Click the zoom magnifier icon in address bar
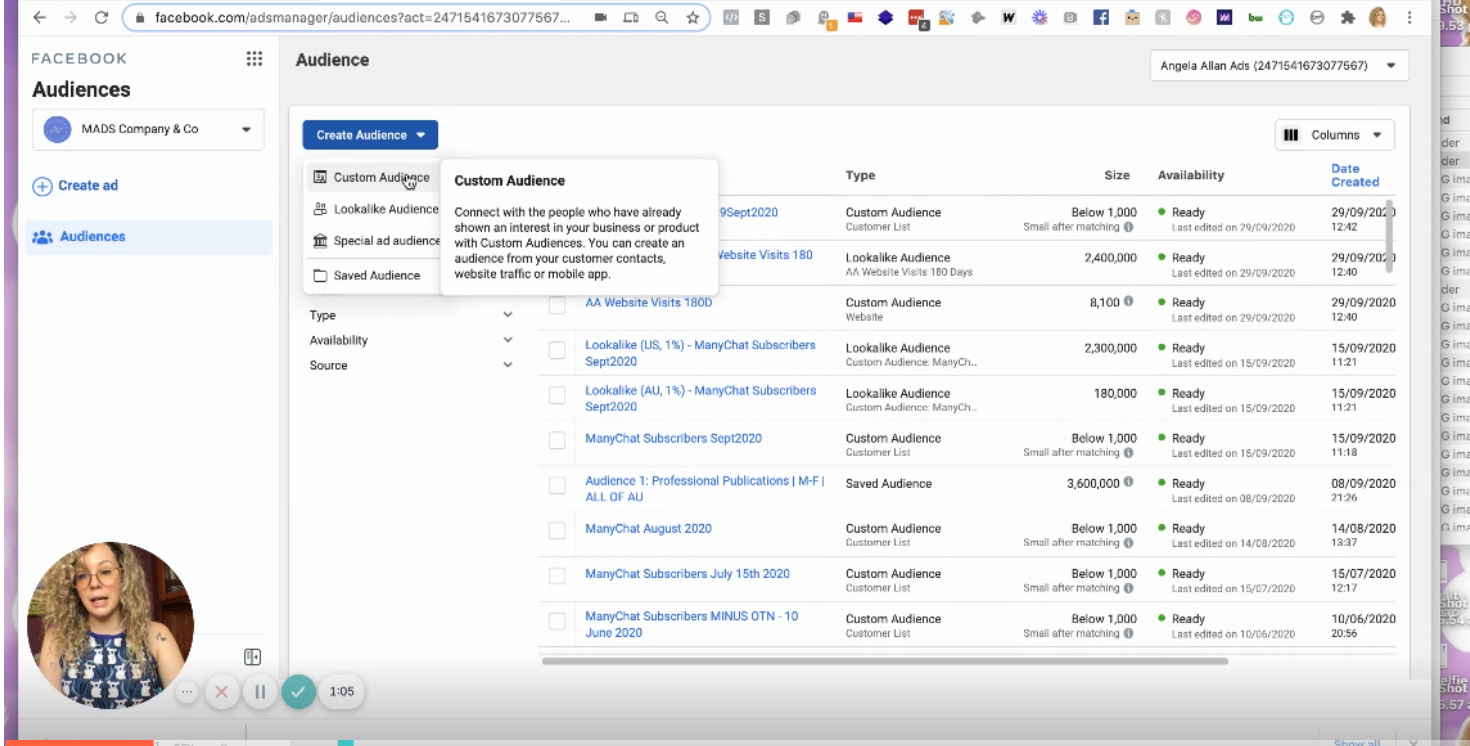The width and height of the screenshot is (1470, 746). tap(663, 17)
